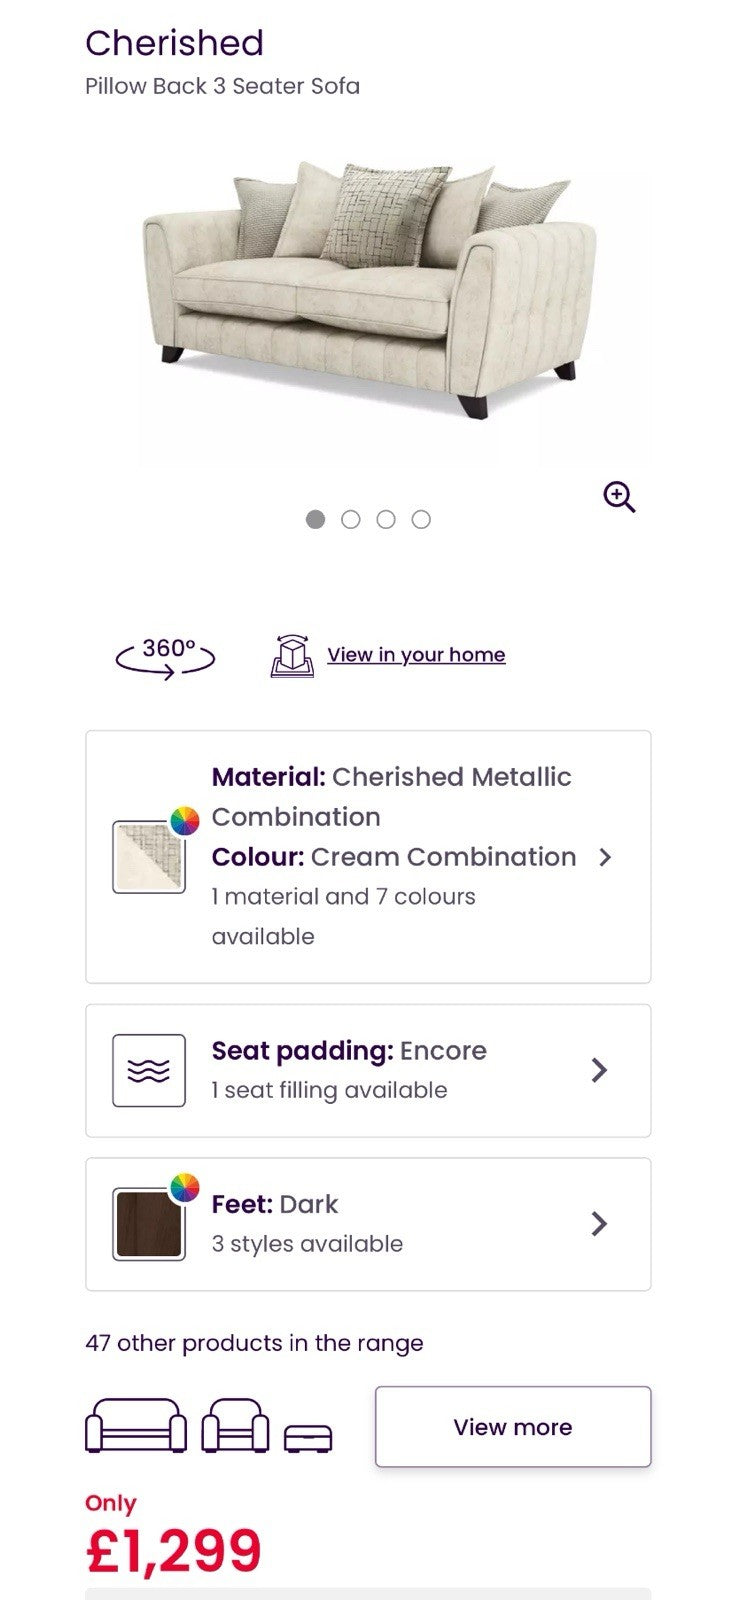Click the cream combination fabric swatch
This screenshot has width=732, height=1600.
pos(148,858)
